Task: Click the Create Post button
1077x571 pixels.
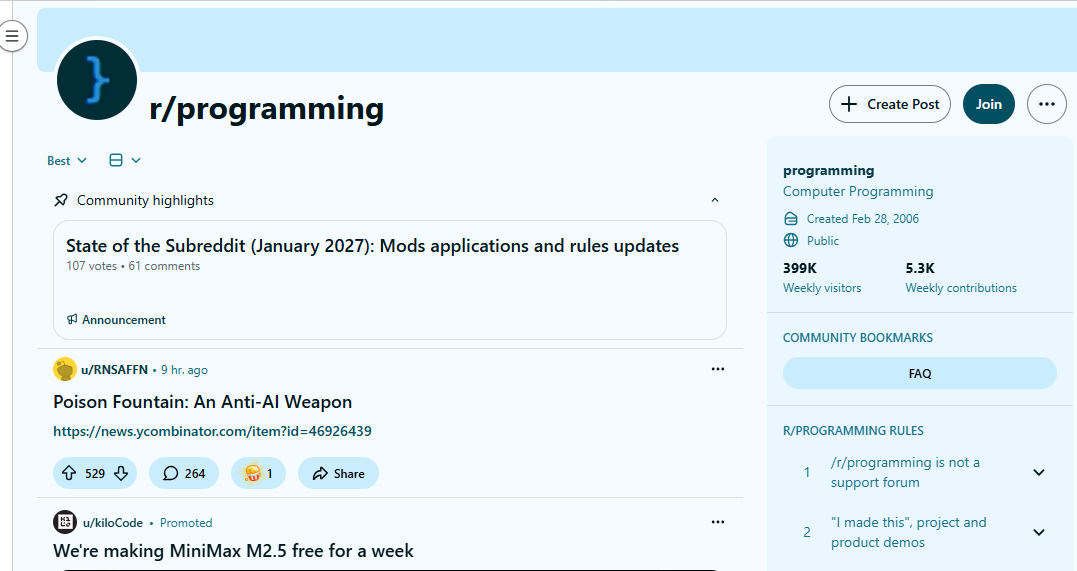Action: (889, 104)
